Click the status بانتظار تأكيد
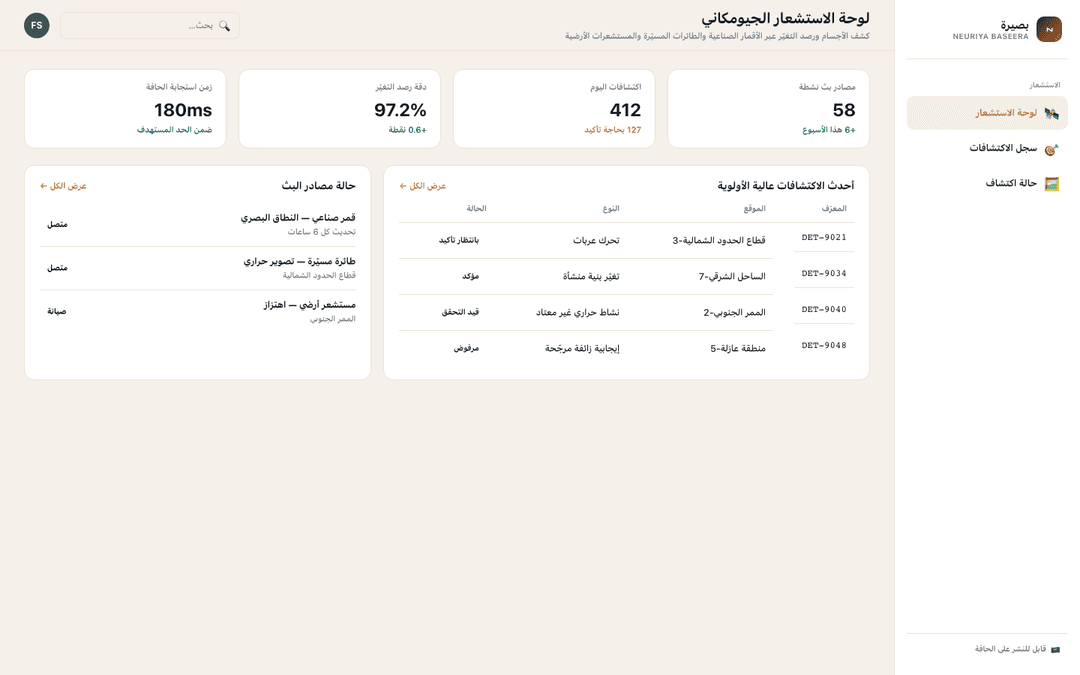The width and height of the screenshot is (1080, 675). point(459,240)
